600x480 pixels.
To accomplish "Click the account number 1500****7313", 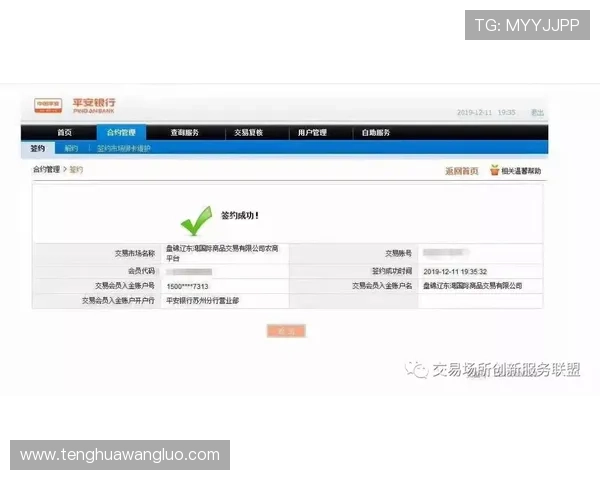I will pos(188,286).
